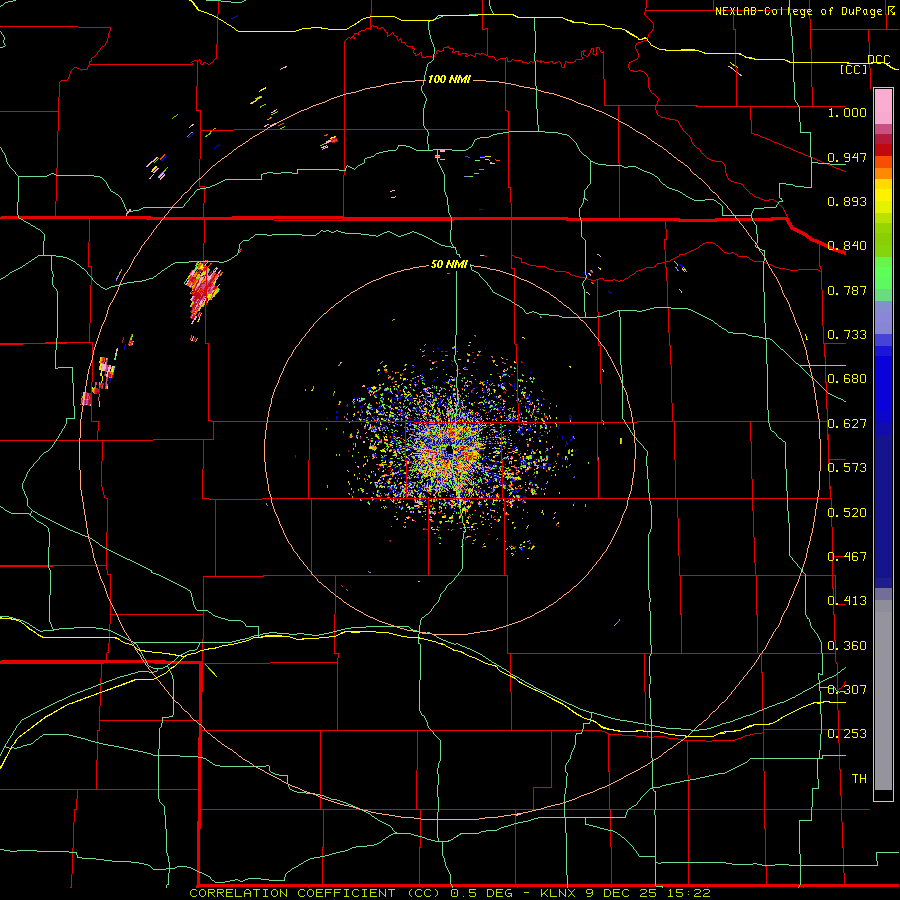Viewport: 900px width, 900px height.
Task: Click the 50 NMI range ring label
Action: tap(449, 265)
